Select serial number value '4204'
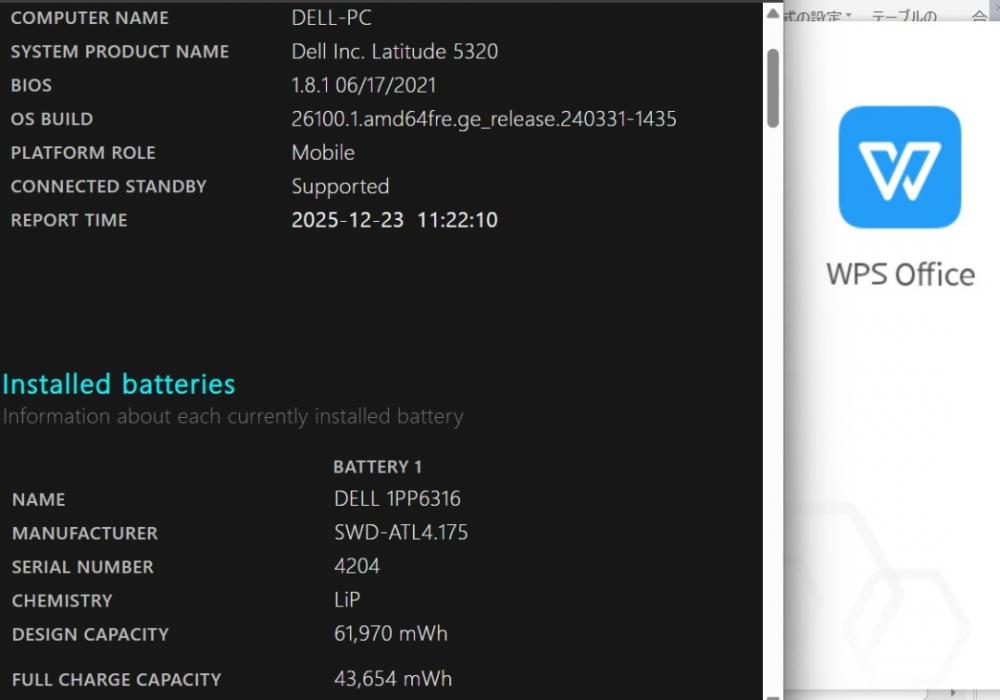The height and width of the screenshot is (700, 1000). (357, 566)
